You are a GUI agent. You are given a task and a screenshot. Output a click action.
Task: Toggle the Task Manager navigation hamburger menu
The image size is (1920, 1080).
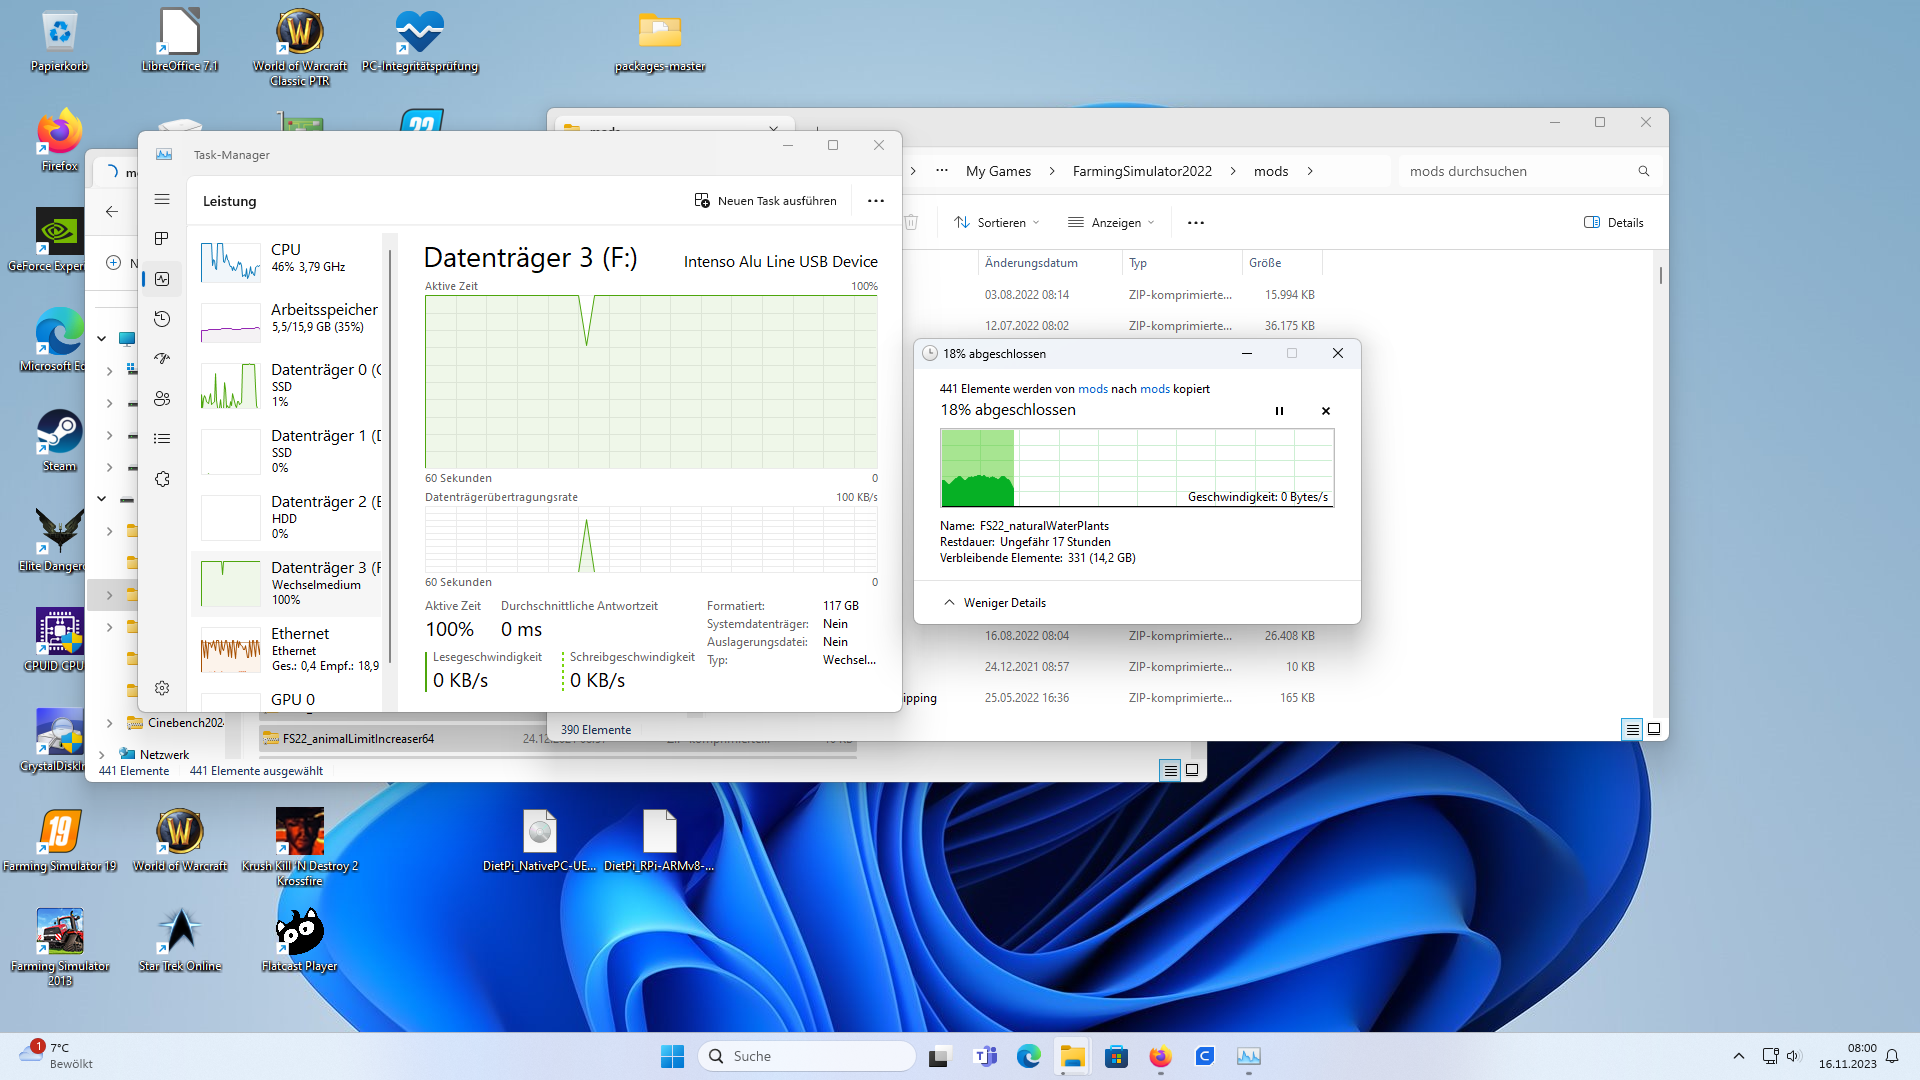click(x=162, y=199)
